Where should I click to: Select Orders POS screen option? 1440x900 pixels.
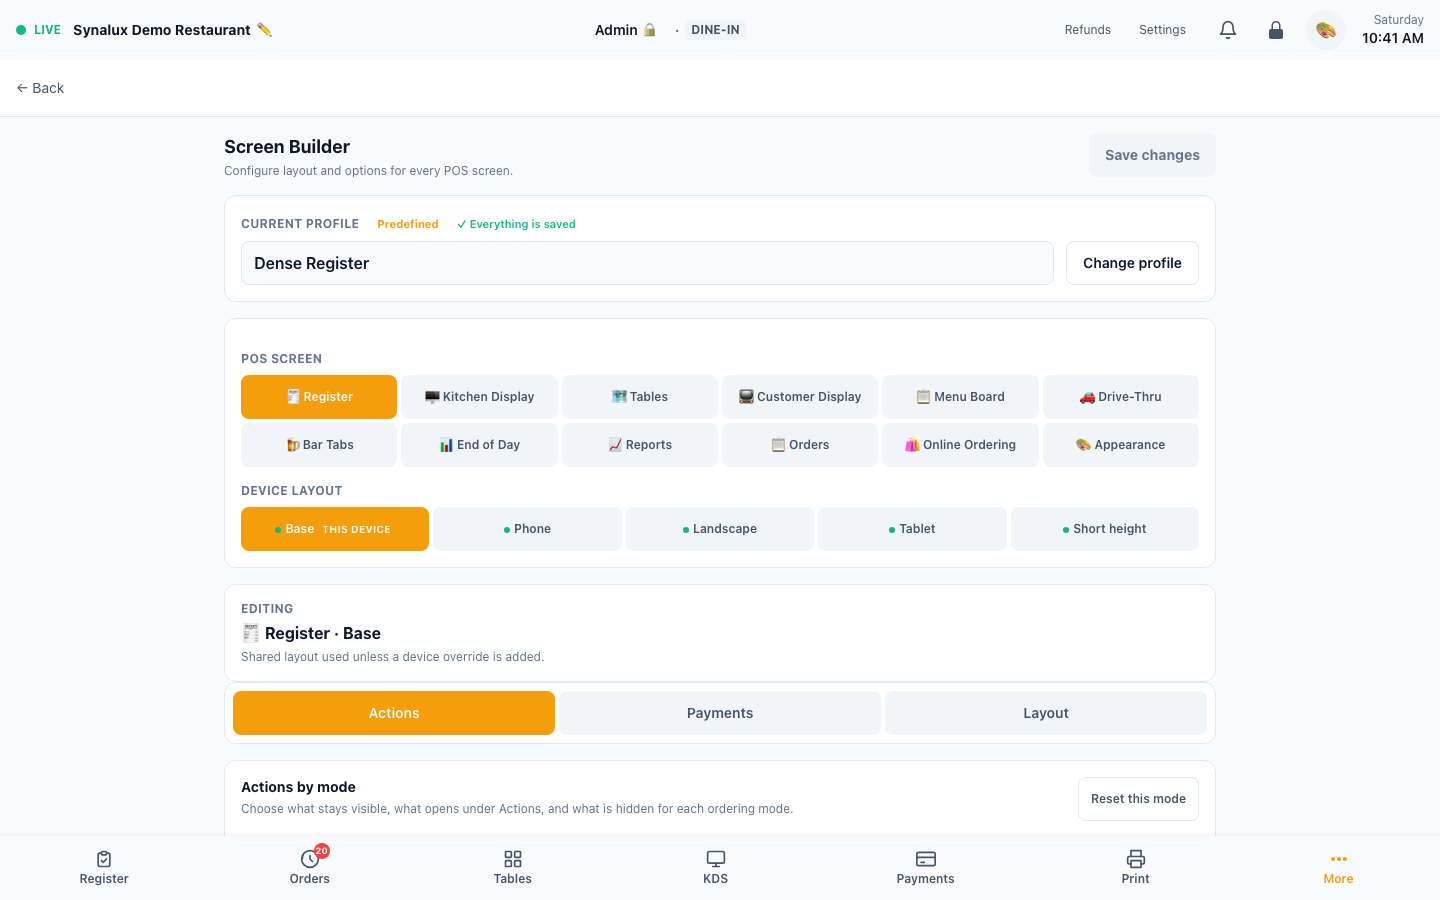point(800,445)
